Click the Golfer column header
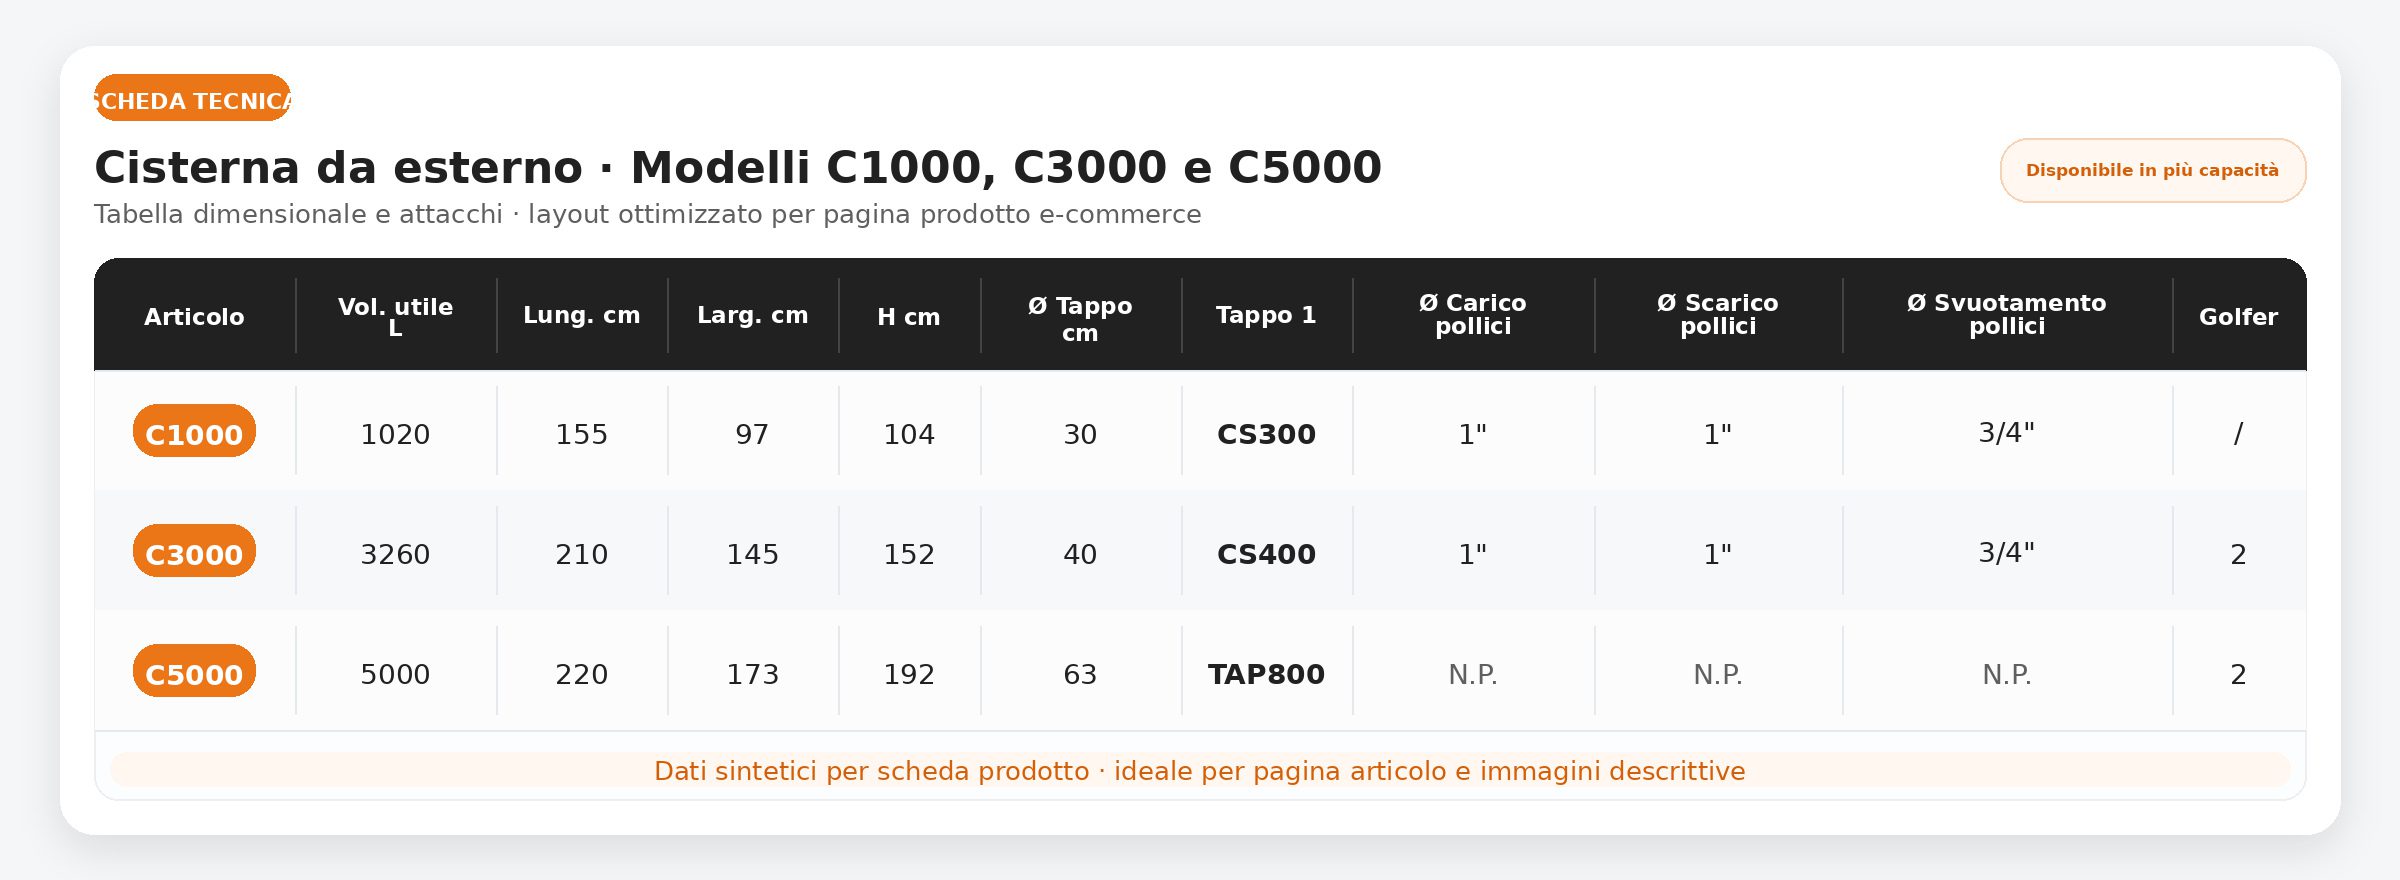 2238,317
